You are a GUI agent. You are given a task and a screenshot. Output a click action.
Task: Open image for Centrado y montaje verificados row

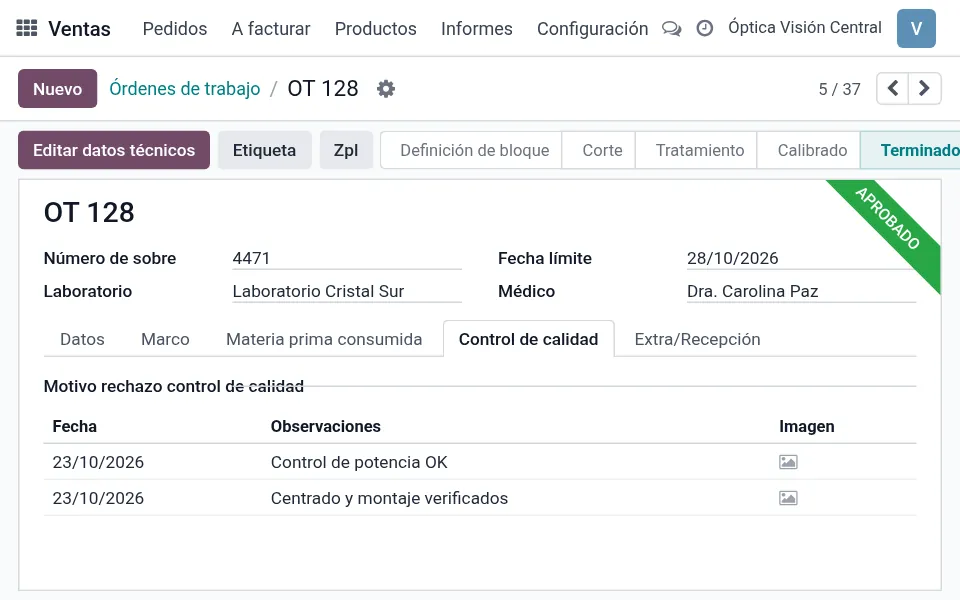coord(788,498)
